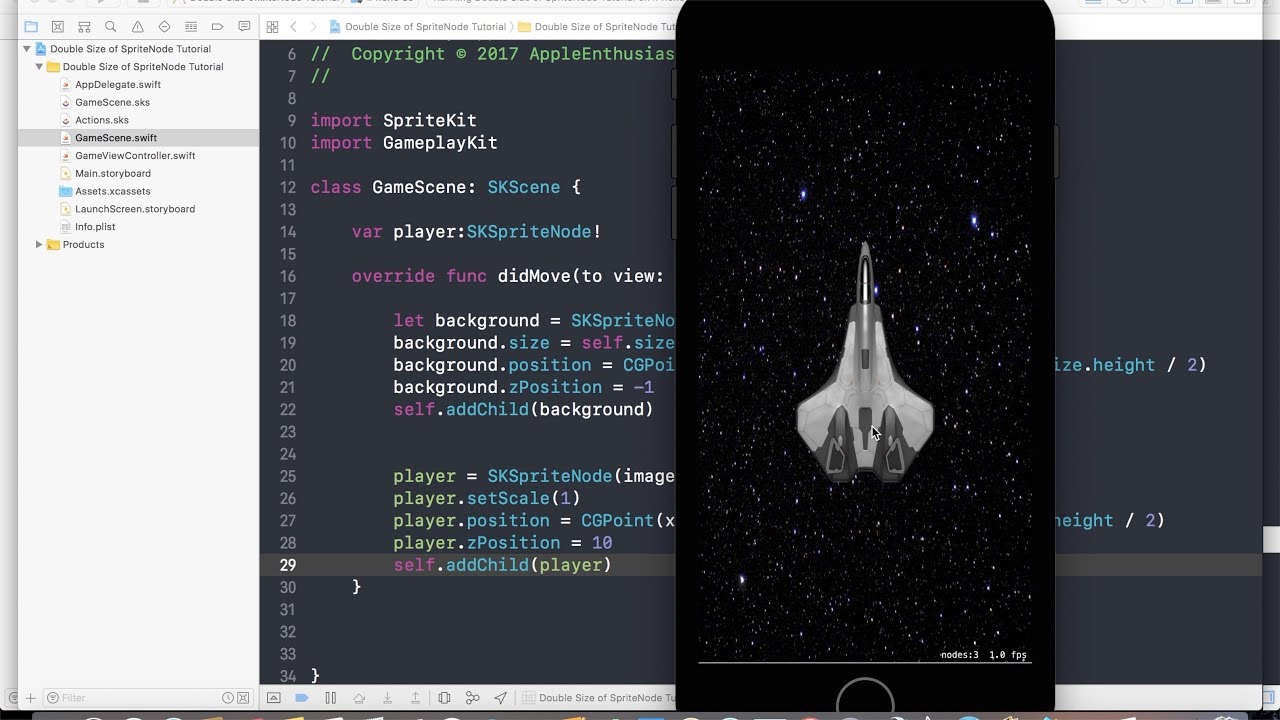
Task: Click 'var player:SKSpriteNode!' line
Action: click(x=476, y=232)
